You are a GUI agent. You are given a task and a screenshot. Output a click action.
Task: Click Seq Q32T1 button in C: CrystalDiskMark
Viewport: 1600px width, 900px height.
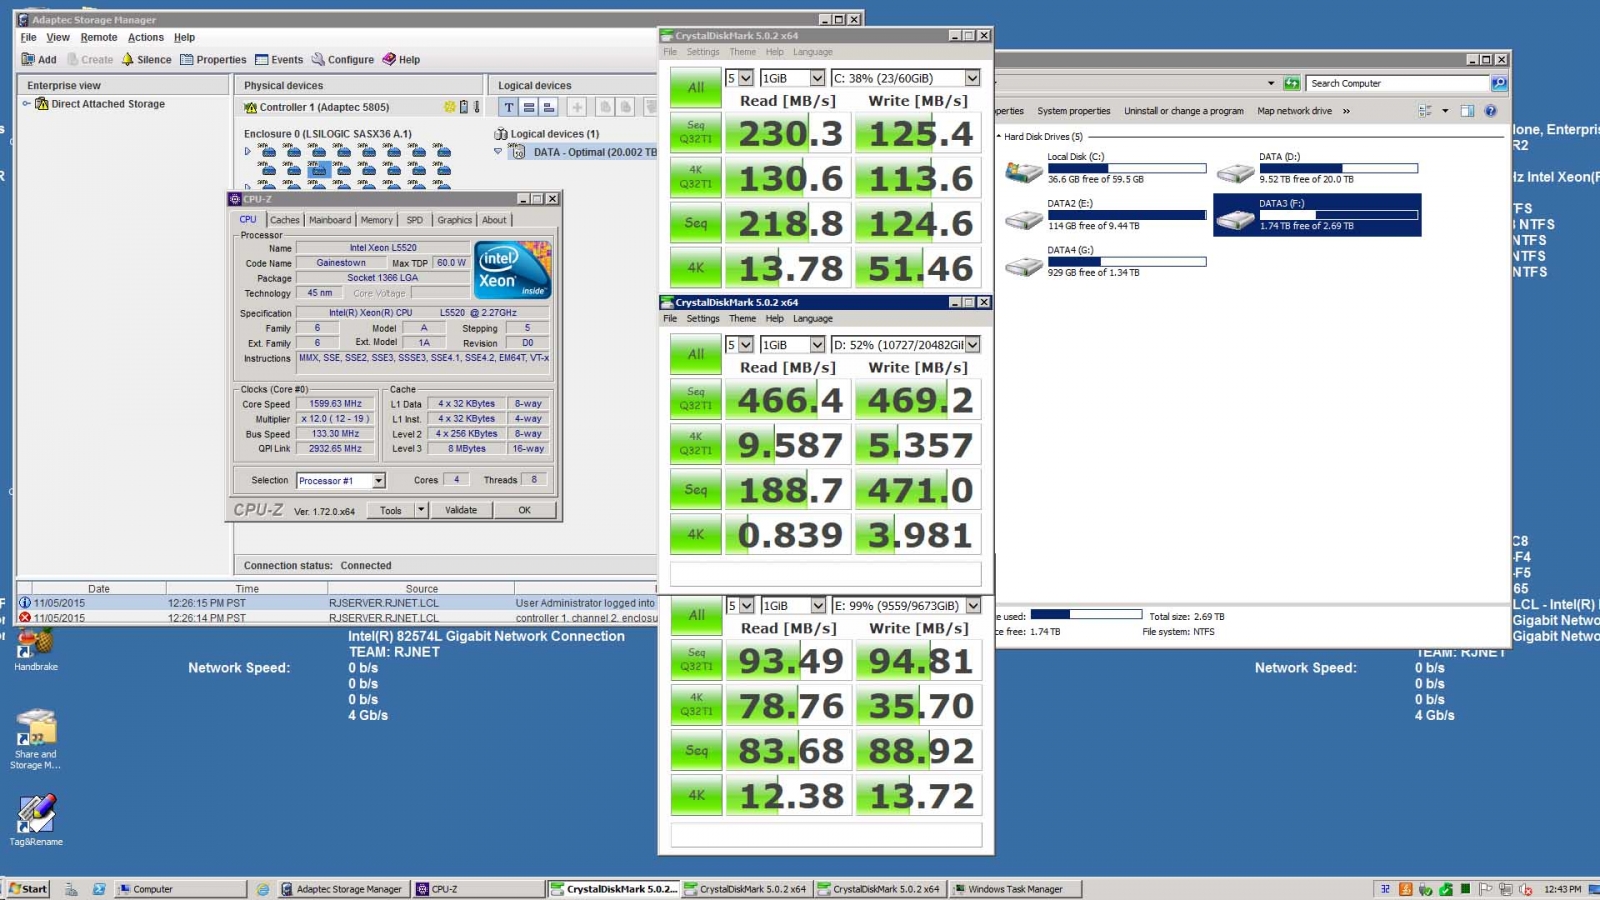click(696, 132)
